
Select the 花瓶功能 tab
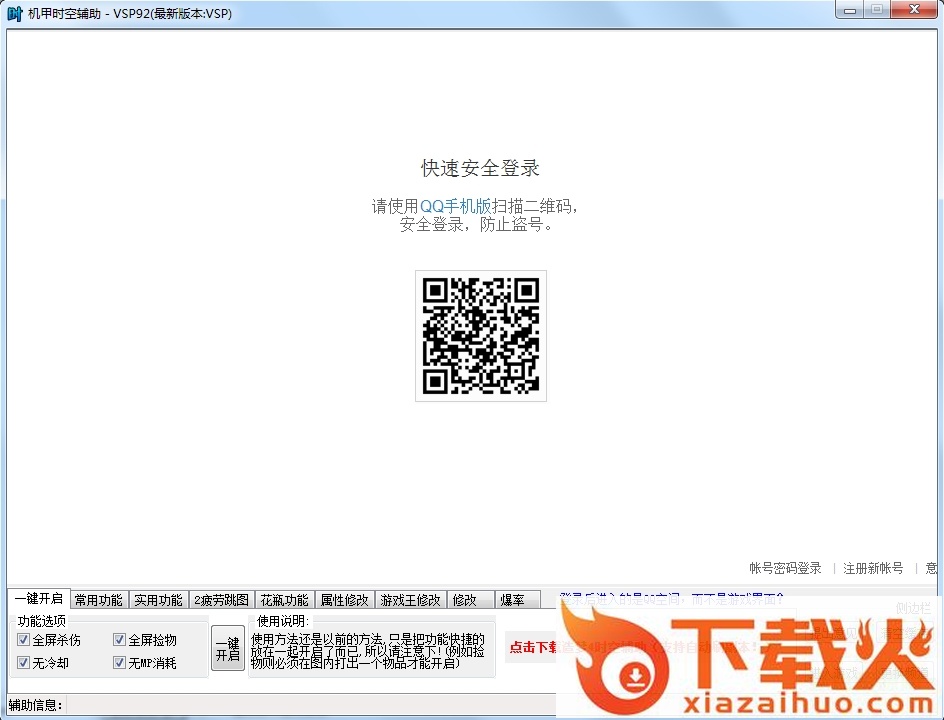point(284,600)
